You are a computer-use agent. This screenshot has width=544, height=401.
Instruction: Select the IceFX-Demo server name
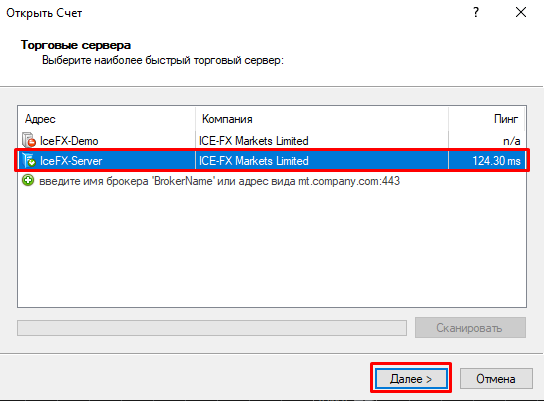click(x=69, y=141)
